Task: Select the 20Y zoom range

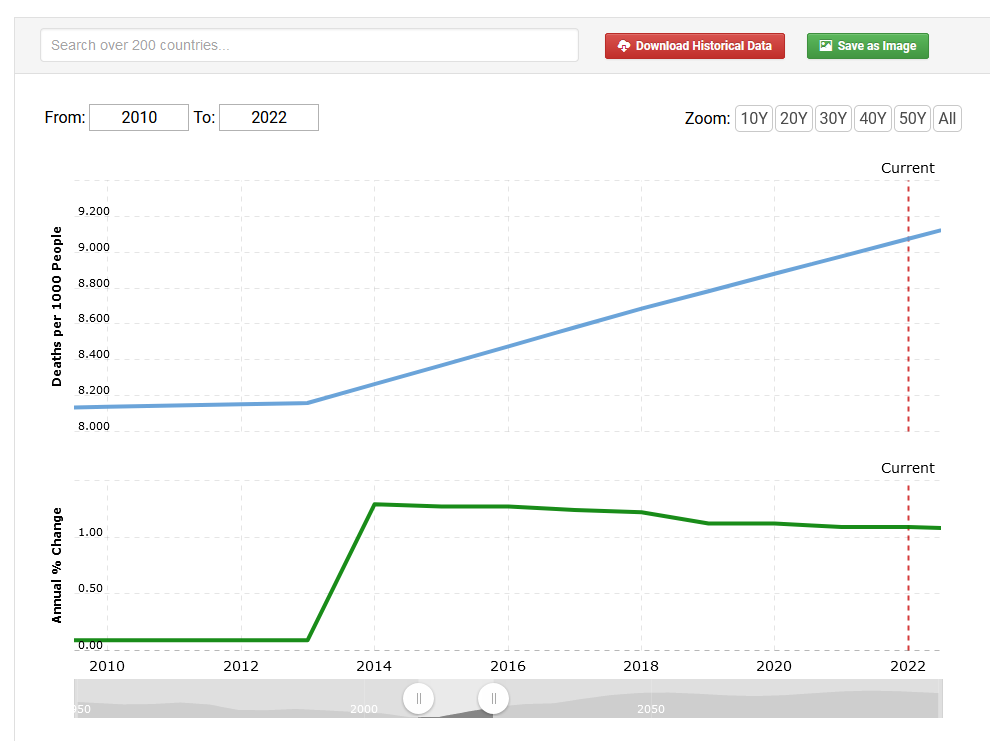Action: pos(793,118)
